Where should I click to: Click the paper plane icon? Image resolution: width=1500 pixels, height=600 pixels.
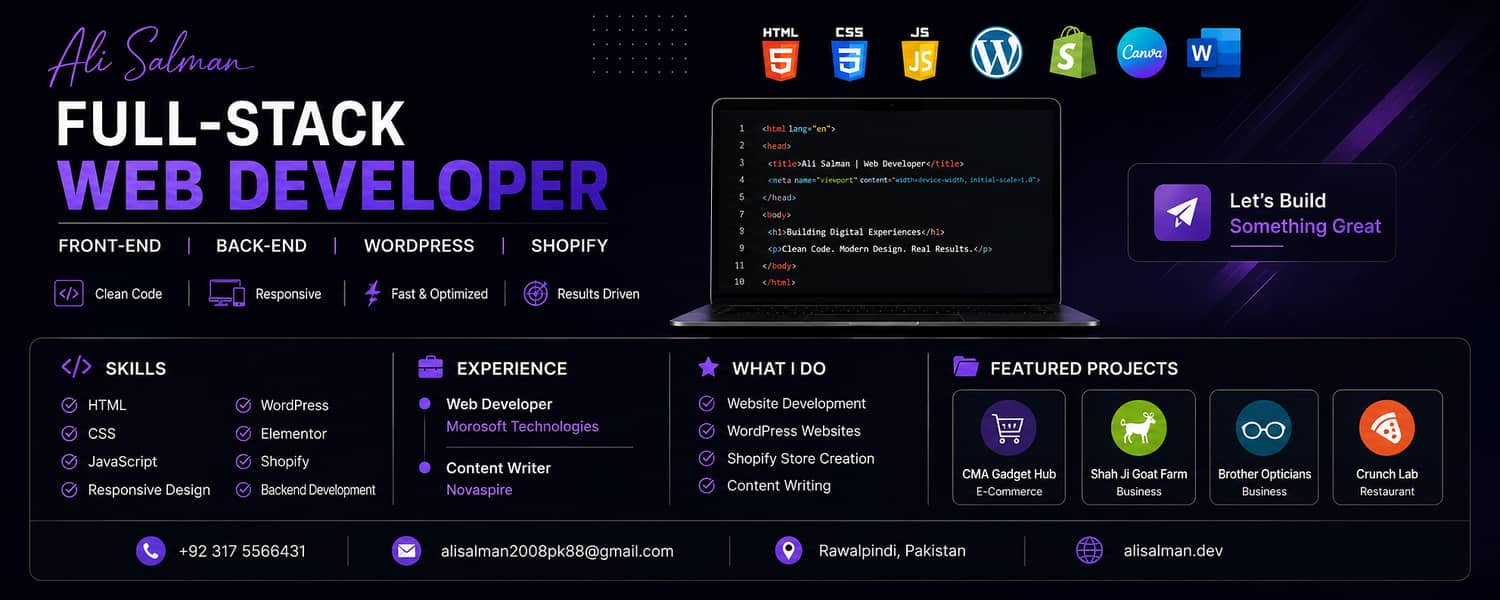1182,212
